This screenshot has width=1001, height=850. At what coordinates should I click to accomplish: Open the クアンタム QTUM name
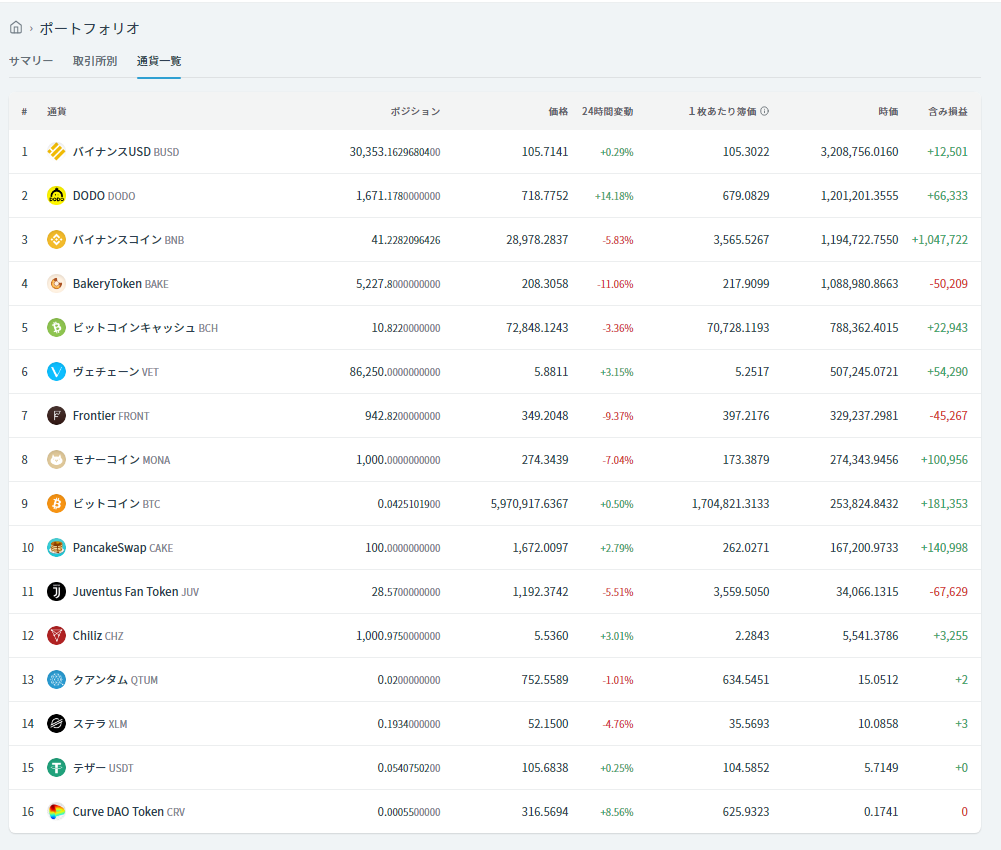click(x=115, y=680)
